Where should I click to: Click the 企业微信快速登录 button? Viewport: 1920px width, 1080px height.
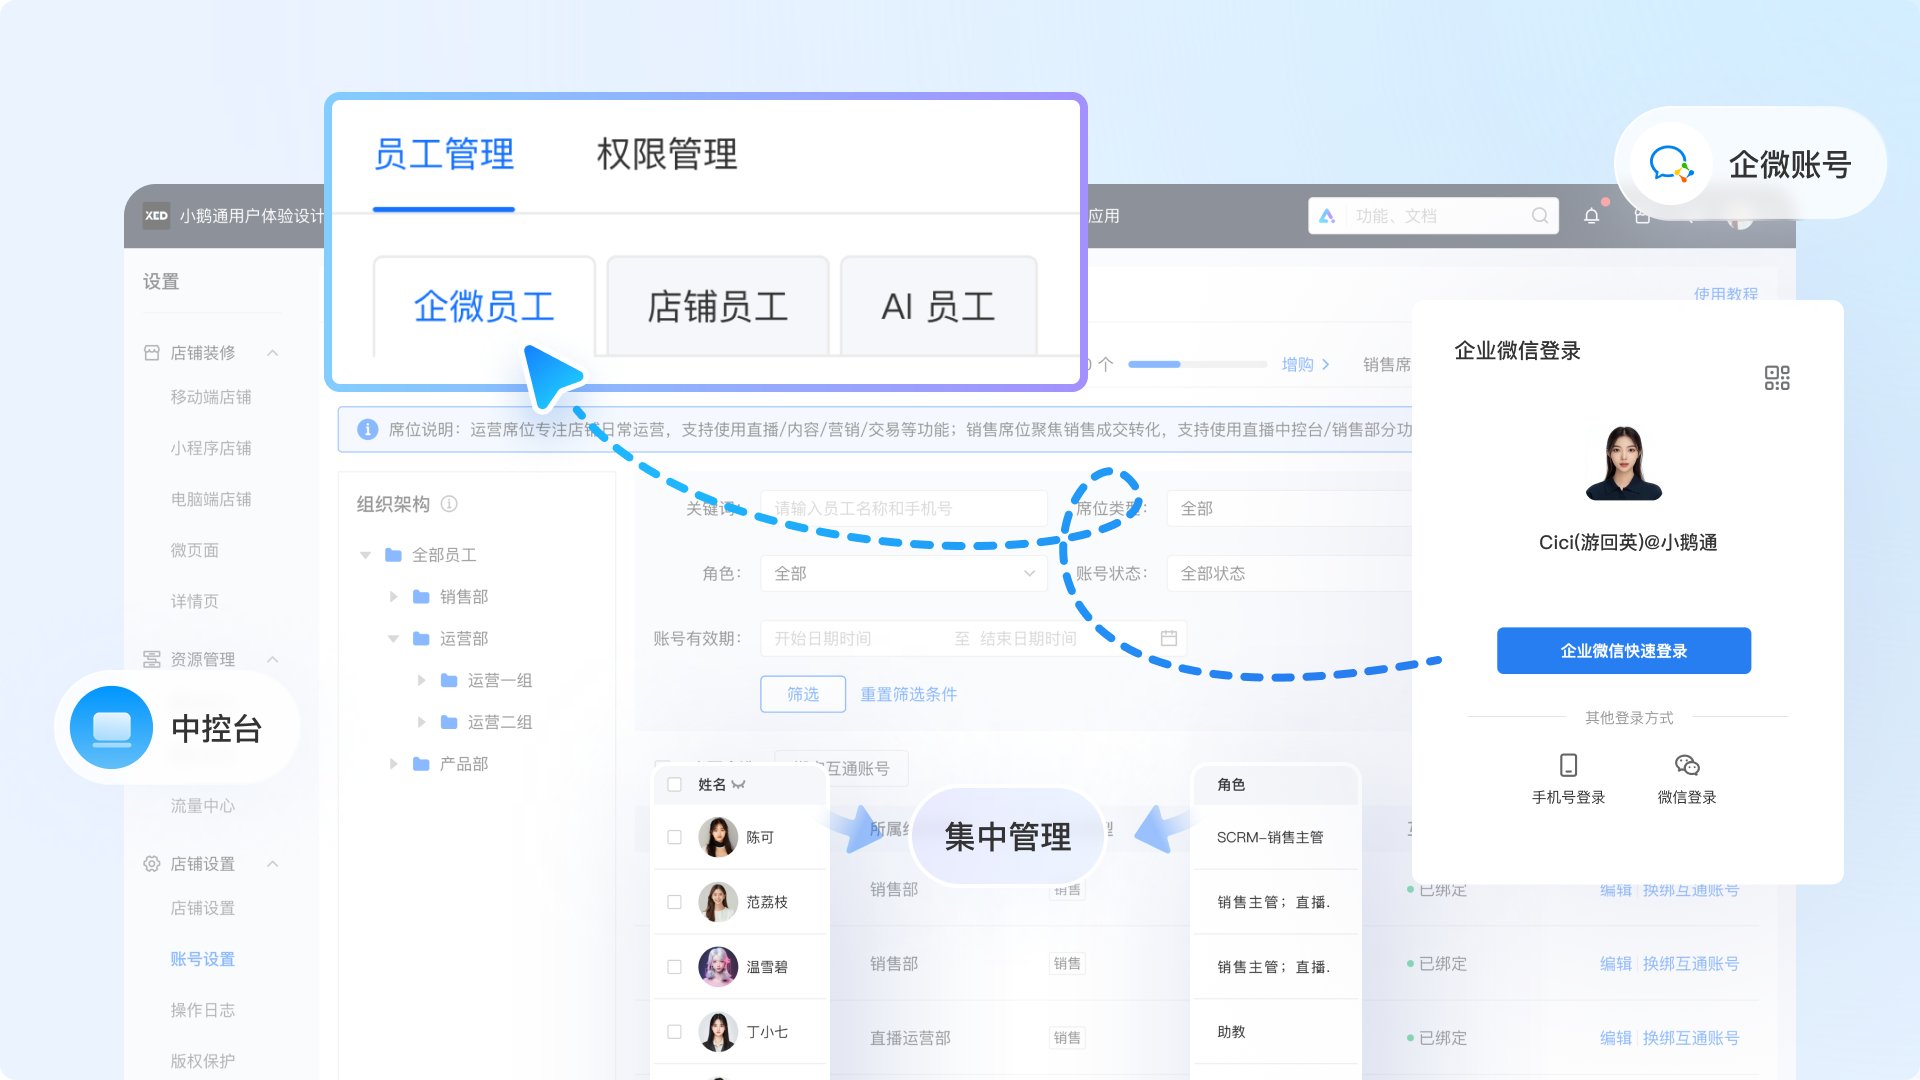(x=1624, y=651)
